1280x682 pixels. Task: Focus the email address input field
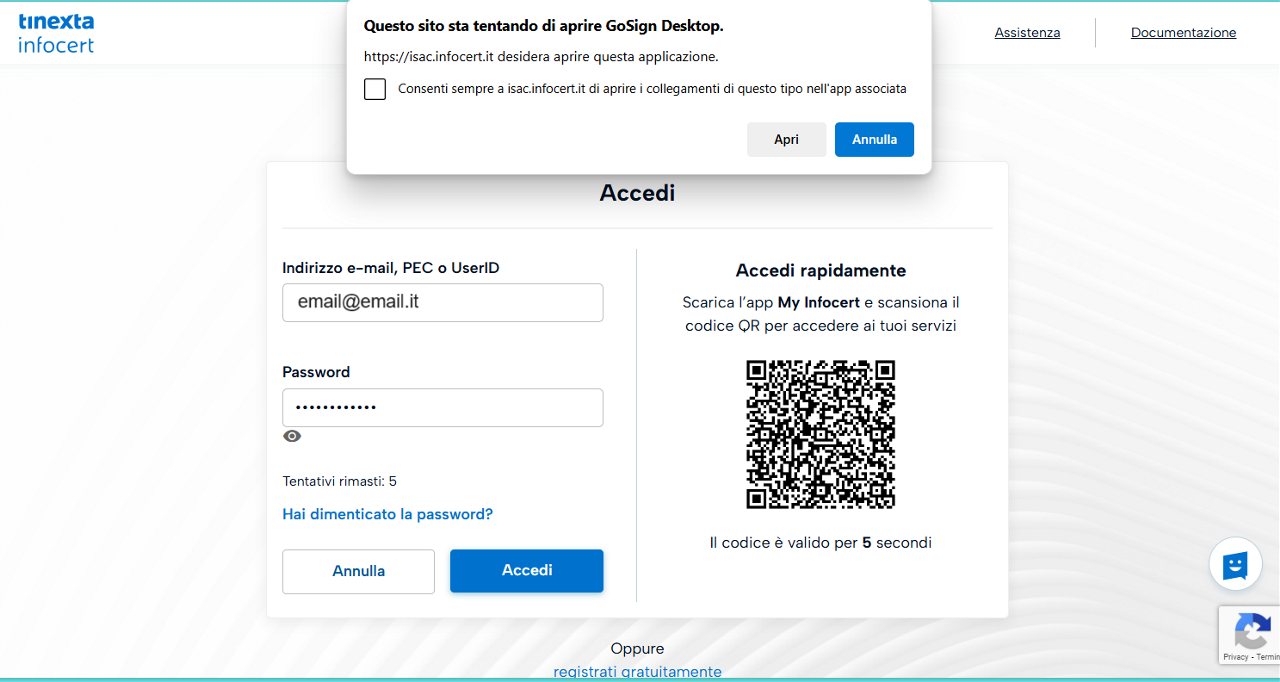click(442, 302)
